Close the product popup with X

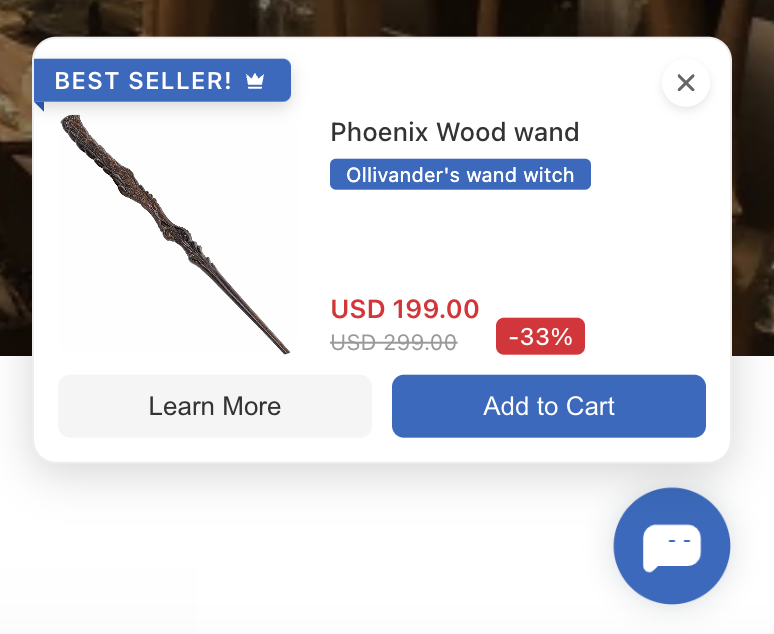tap(686, 82)
